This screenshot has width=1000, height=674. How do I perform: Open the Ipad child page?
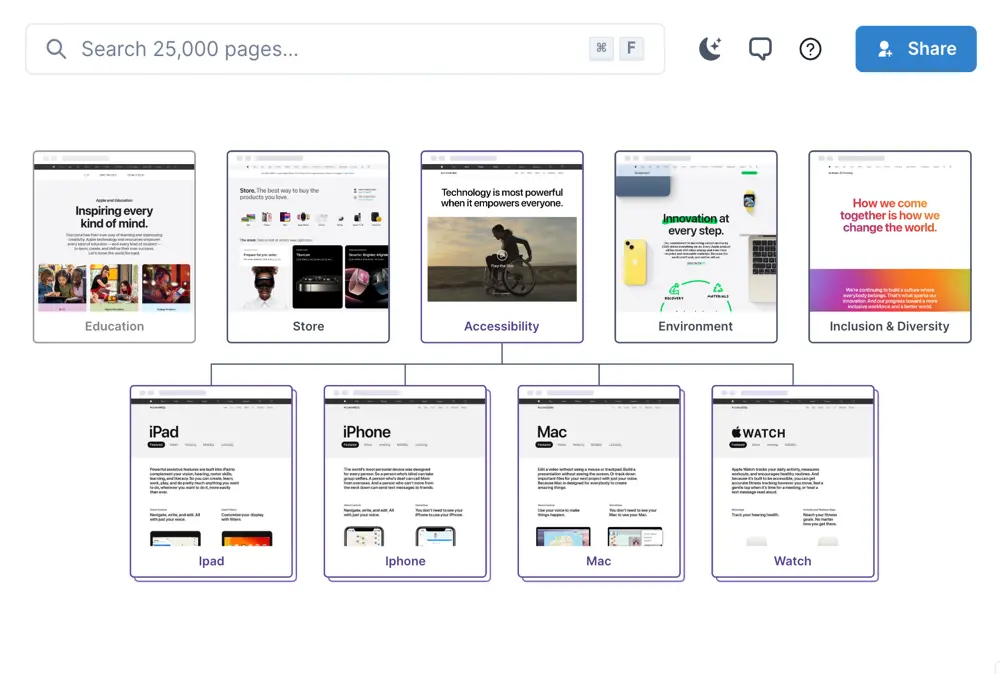(211, 480)
